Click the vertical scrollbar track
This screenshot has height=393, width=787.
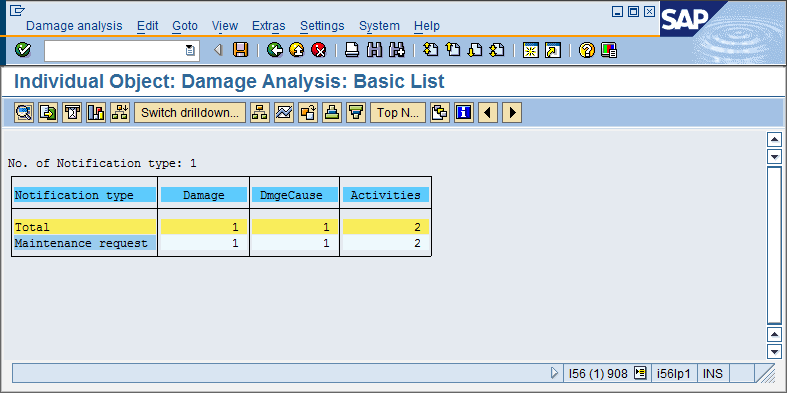[x=775, y=246]
